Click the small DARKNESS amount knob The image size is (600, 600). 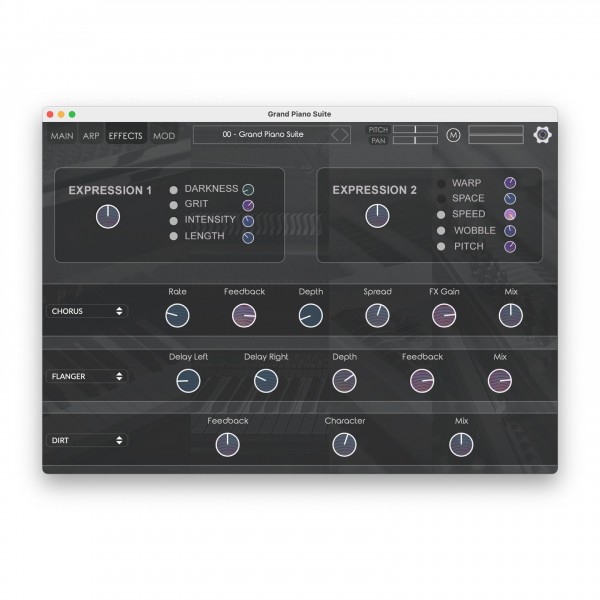248,189
